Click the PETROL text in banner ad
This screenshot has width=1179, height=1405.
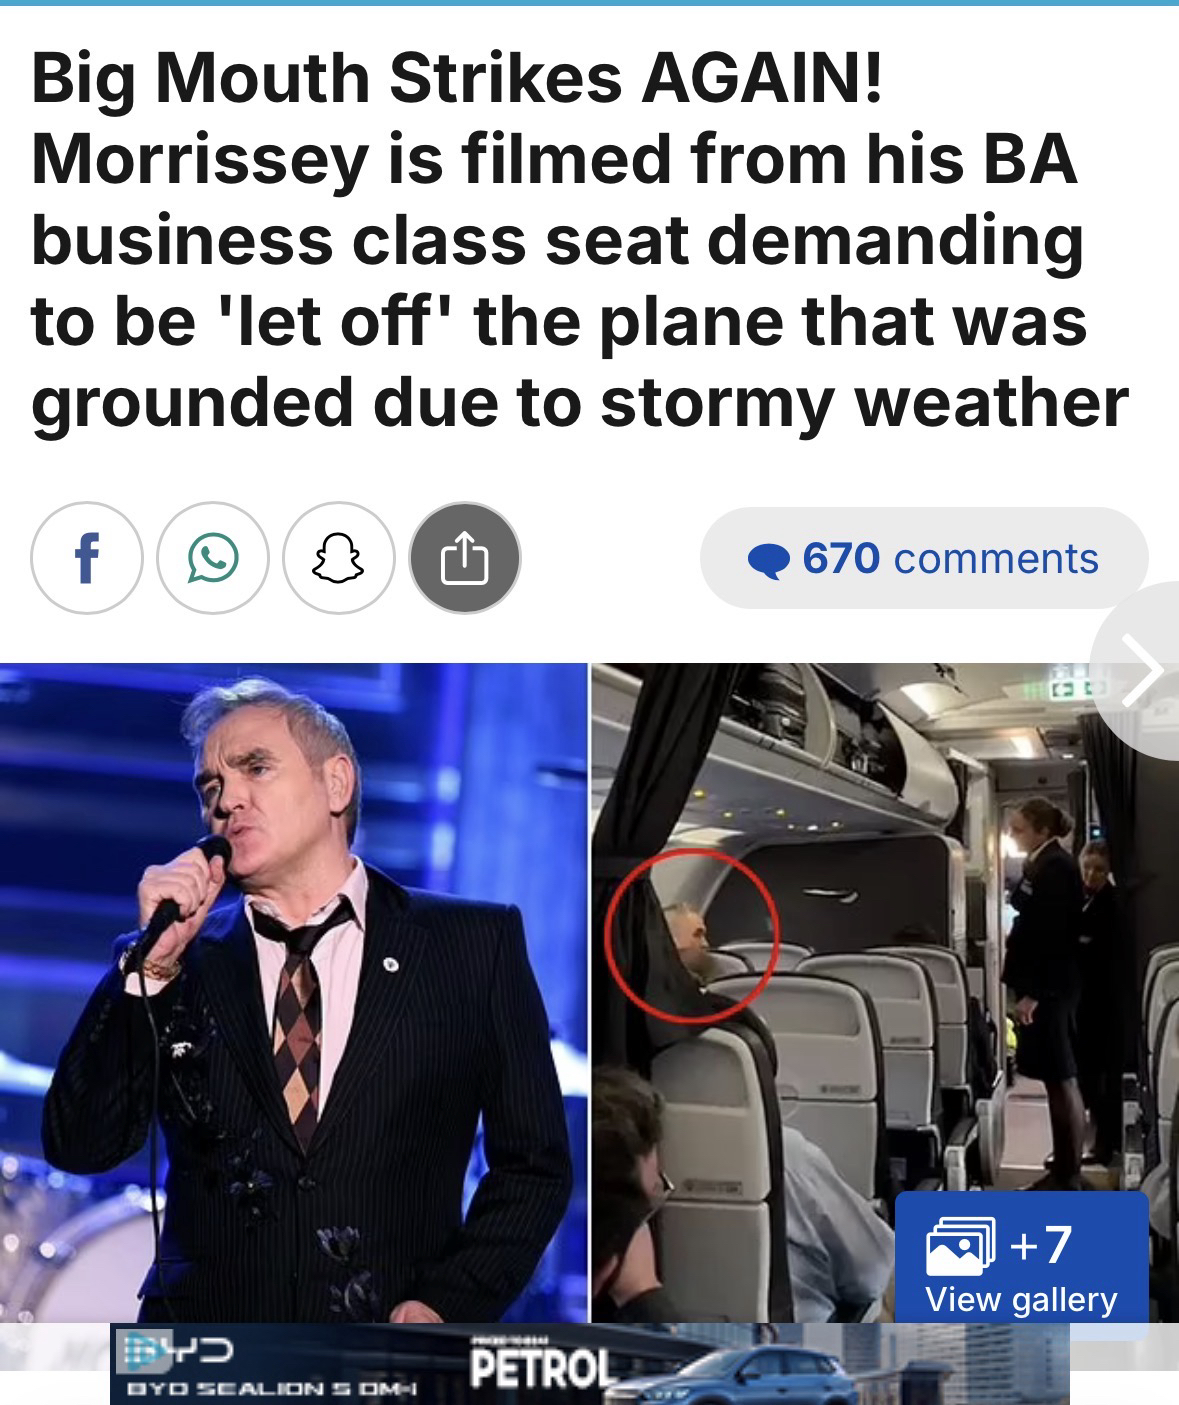[x=540, y=1368]
